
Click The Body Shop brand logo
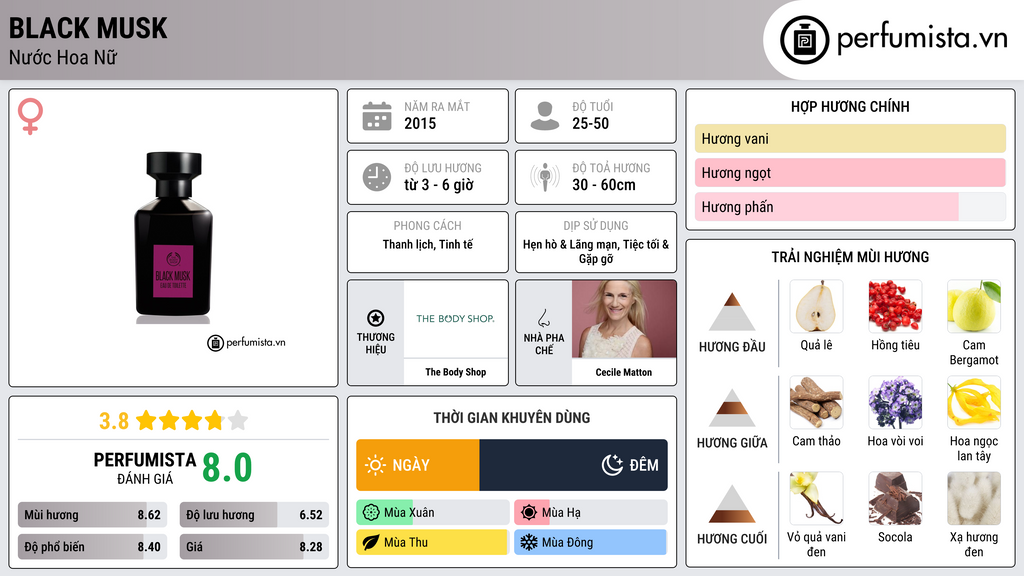[x=455, y=319]
